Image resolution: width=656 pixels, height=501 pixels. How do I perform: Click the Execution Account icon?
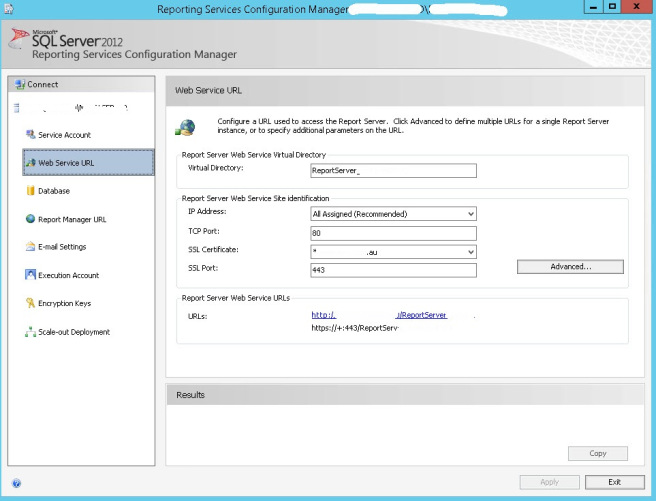(x=30, y=275)
